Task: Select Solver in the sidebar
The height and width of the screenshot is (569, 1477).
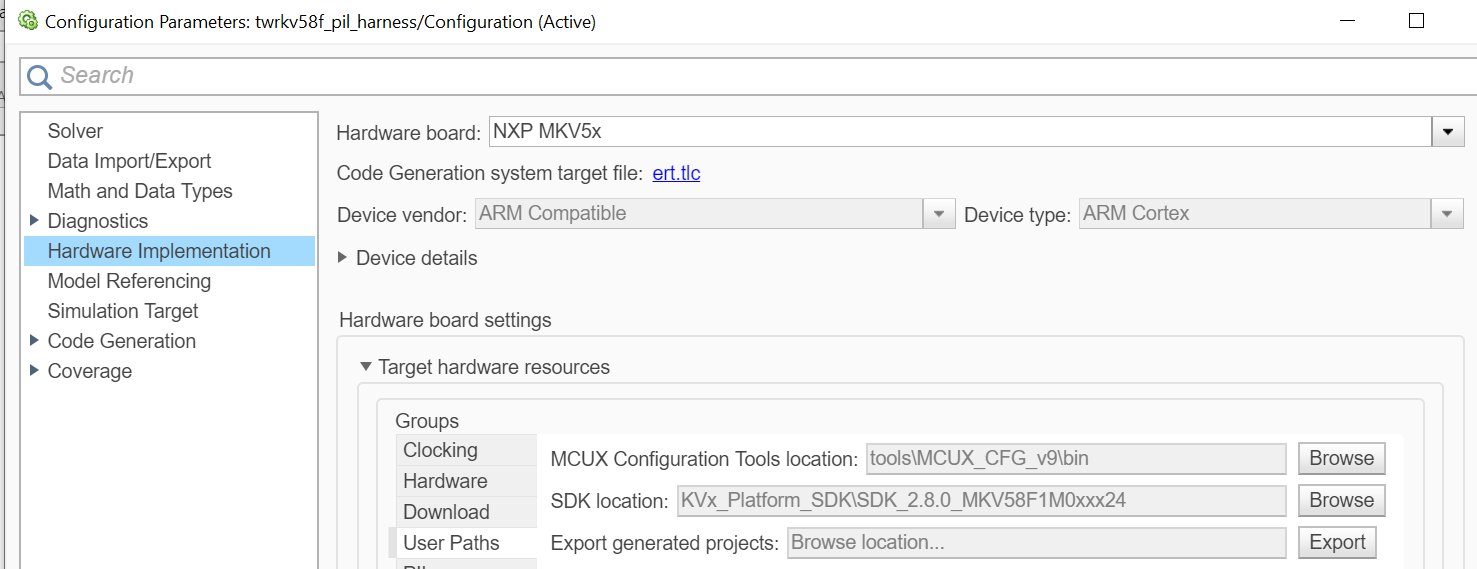Action: pyautogui.click(x=75, y=131)
